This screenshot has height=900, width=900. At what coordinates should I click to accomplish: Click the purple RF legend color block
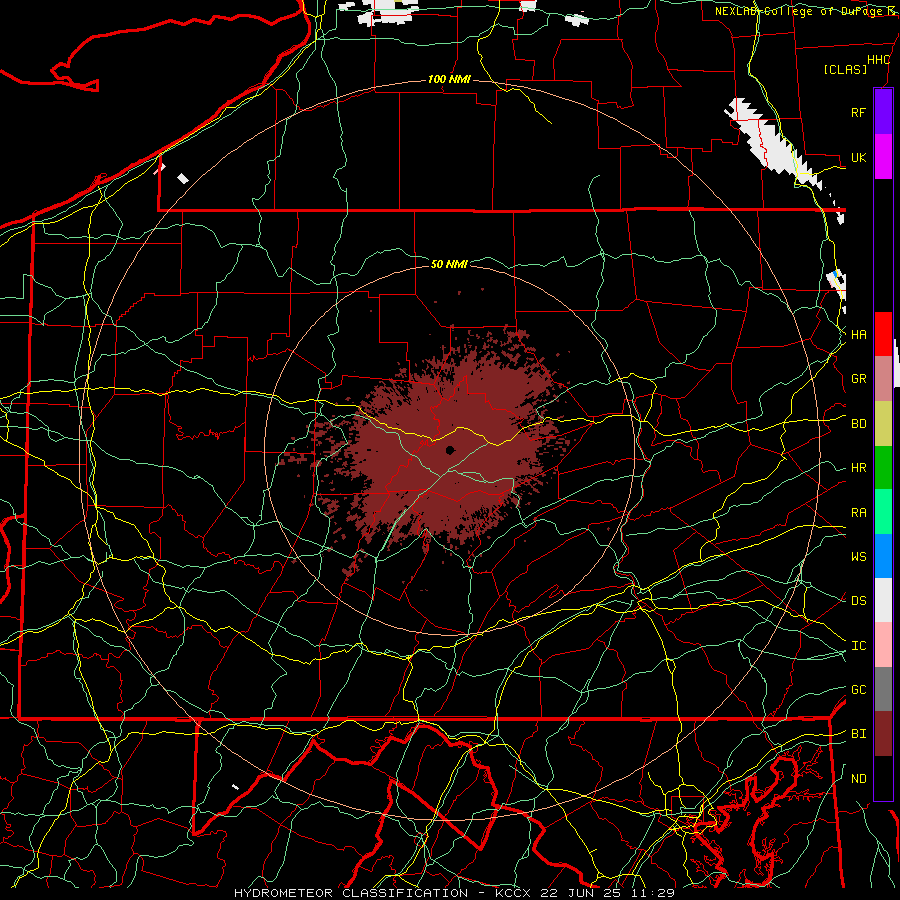883,112
